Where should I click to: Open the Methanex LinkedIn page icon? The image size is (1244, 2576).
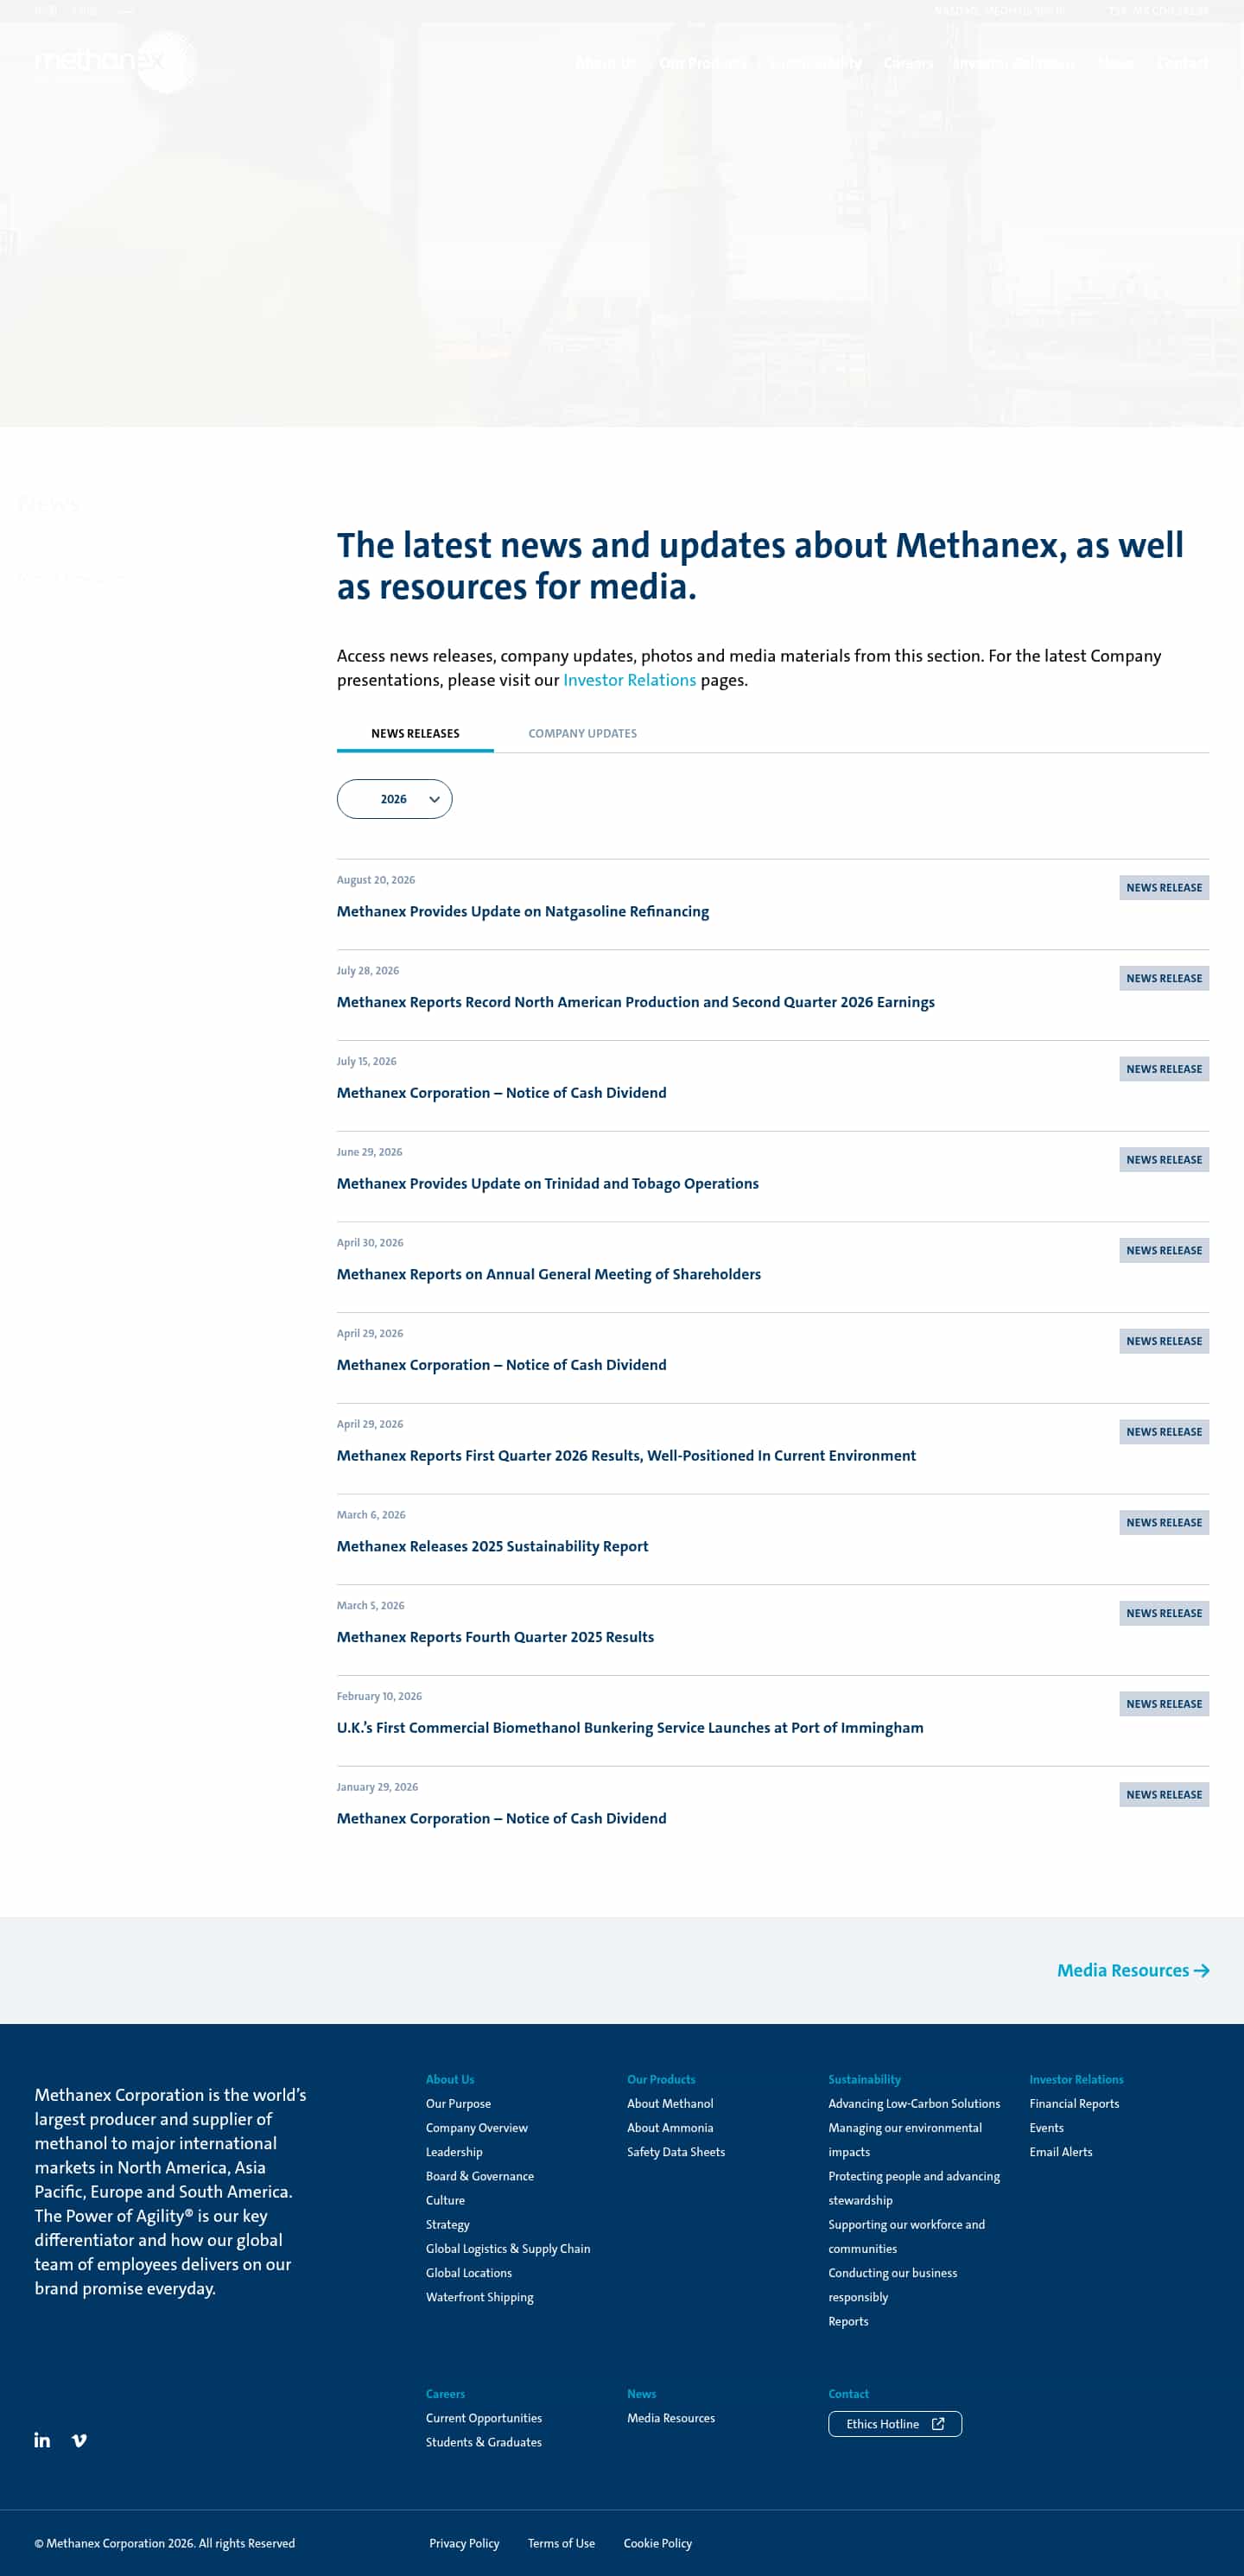click(42, 2440)
